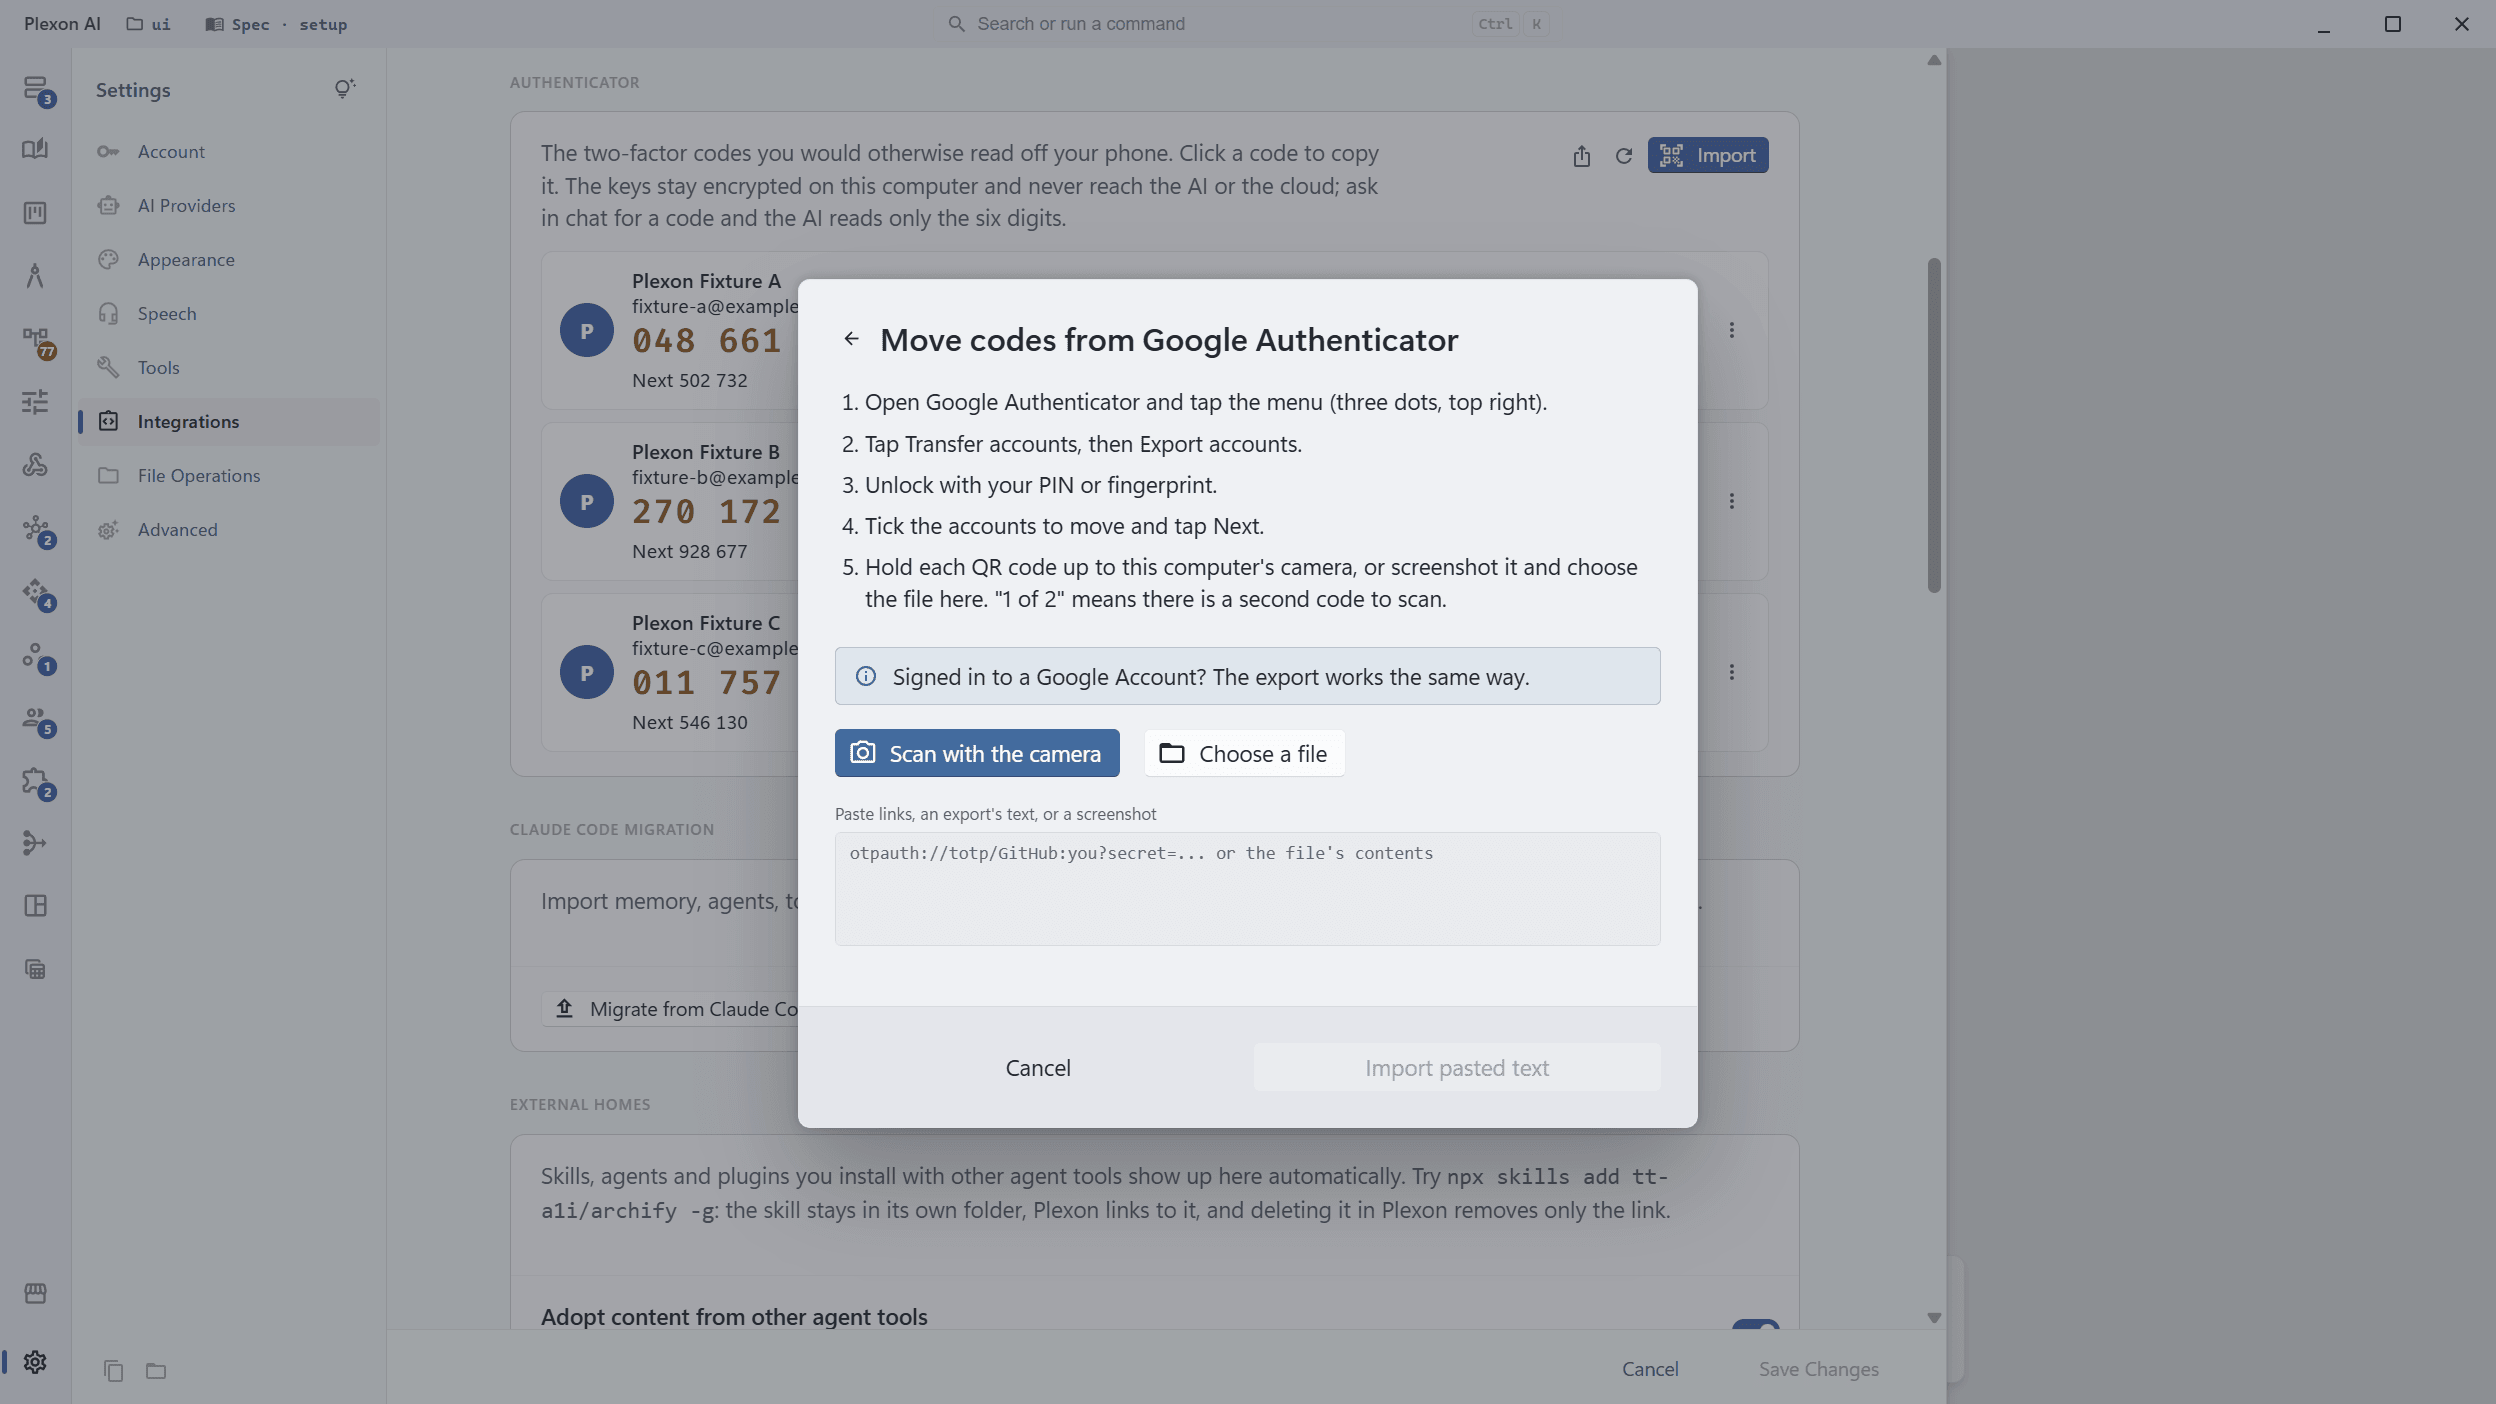Click the Search or run a command box
The image size is (2496, 1404).
(1248, 24)
